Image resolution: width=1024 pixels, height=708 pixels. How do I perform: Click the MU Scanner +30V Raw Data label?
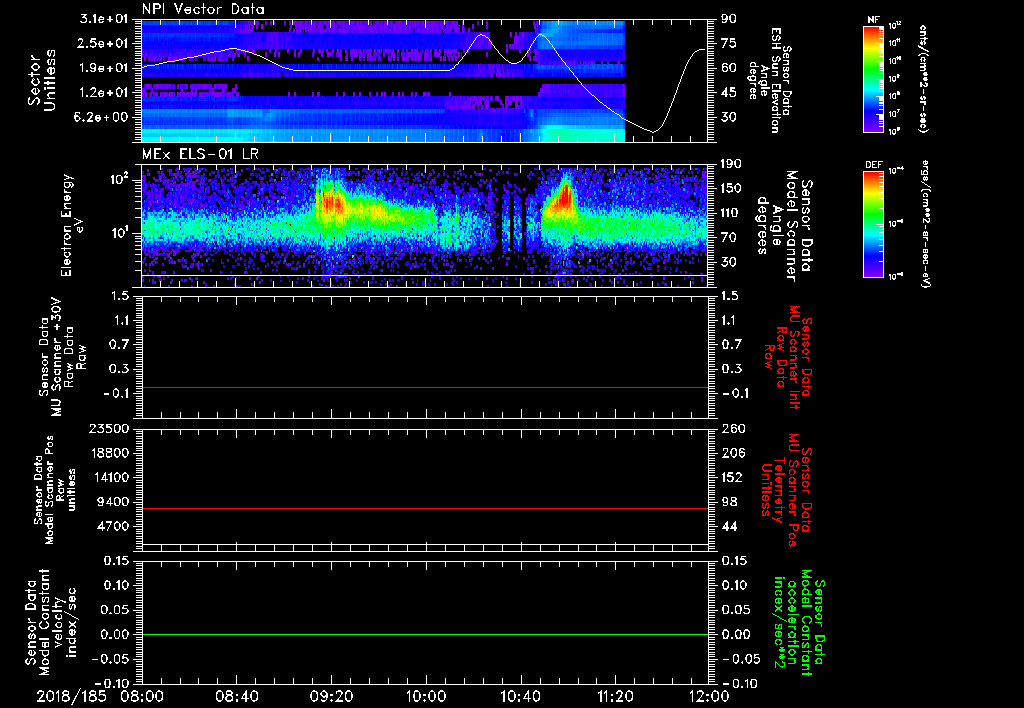coord(63,357)
